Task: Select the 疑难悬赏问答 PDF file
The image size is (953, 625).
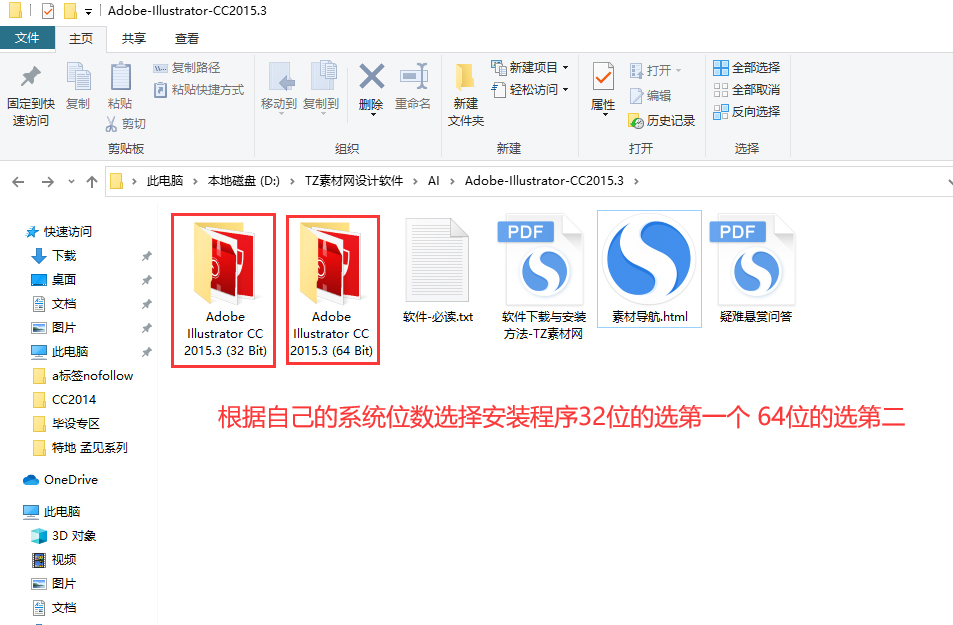Action: (x=755, y=269)
